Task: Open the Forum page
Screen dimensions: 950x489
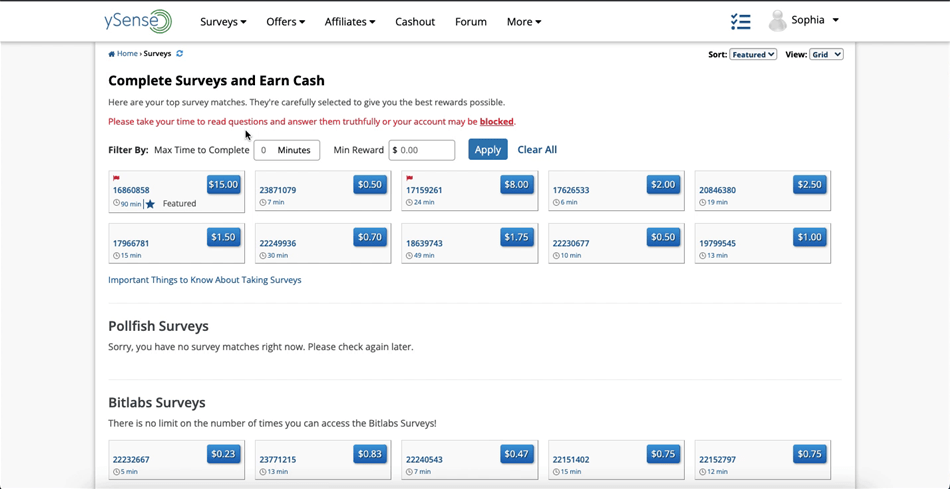Action: pyautogui.click(x=471, y=22)
